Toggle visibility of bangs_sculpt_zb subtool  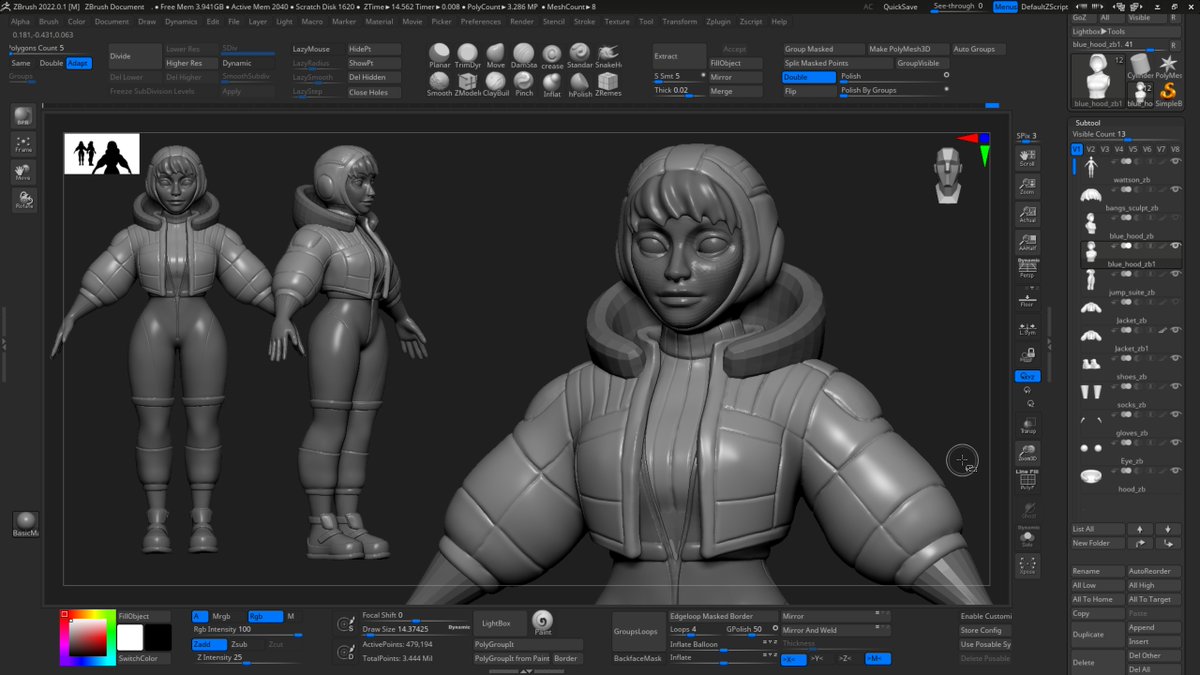[x=1176, y=189]
